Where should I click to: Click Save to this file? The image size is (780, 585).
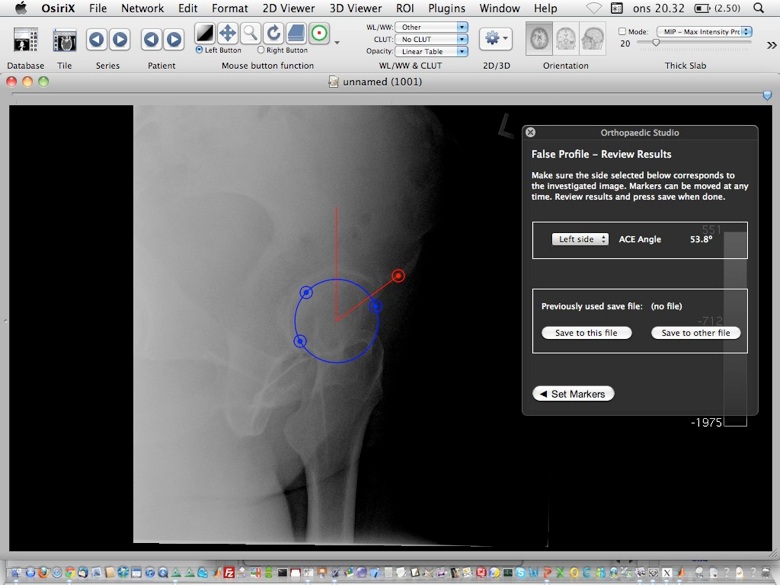586,333
